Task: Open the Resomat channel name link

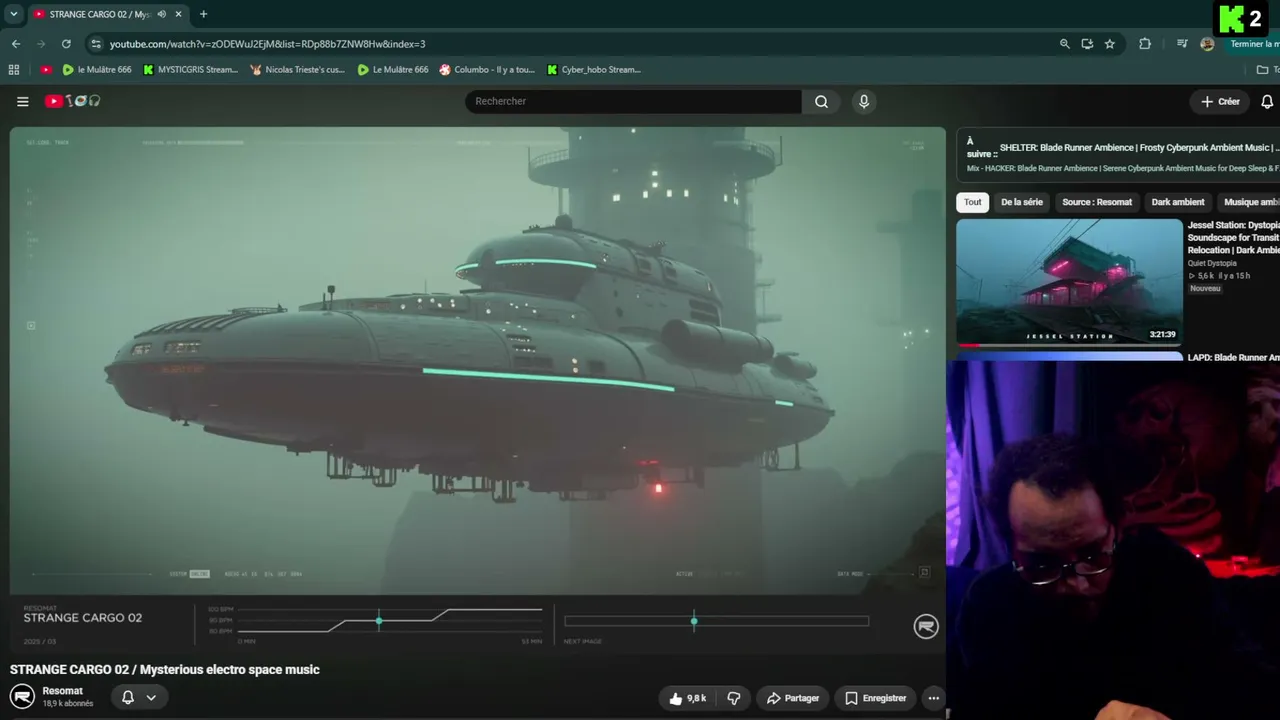Action: [62, 691]
